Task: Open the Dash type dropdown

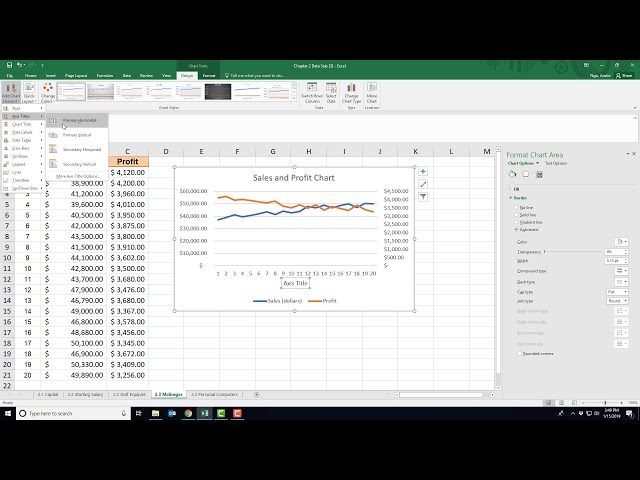Action: (621, 282)
